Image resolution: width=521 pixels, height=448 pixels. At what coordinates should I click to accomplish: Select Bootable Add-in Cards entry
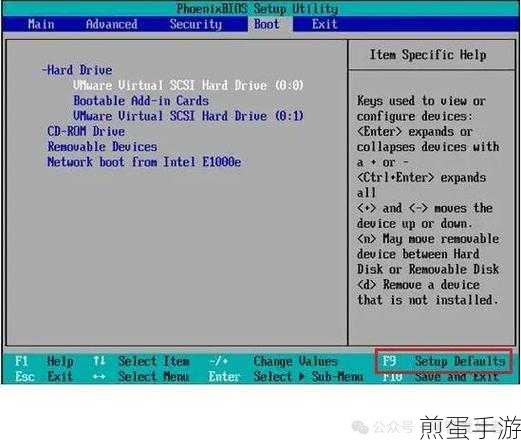click(x=141, y=101)
